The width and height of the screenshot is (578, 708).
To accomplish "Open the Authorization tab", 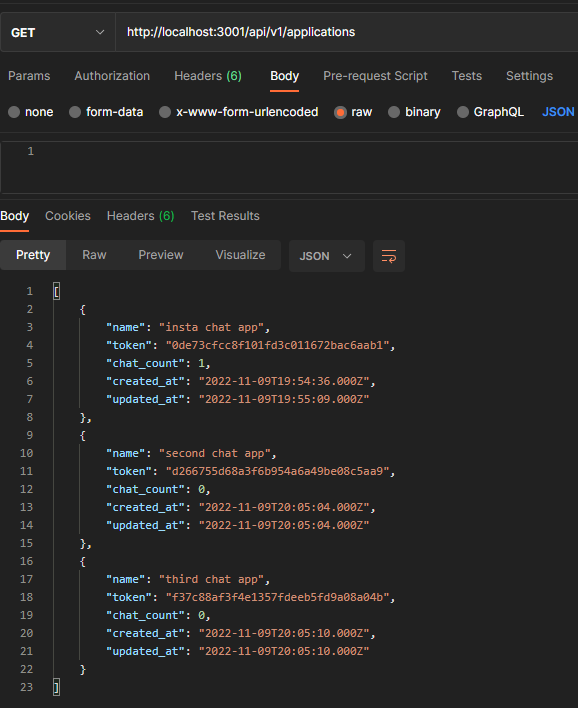I will coord(112,76).
